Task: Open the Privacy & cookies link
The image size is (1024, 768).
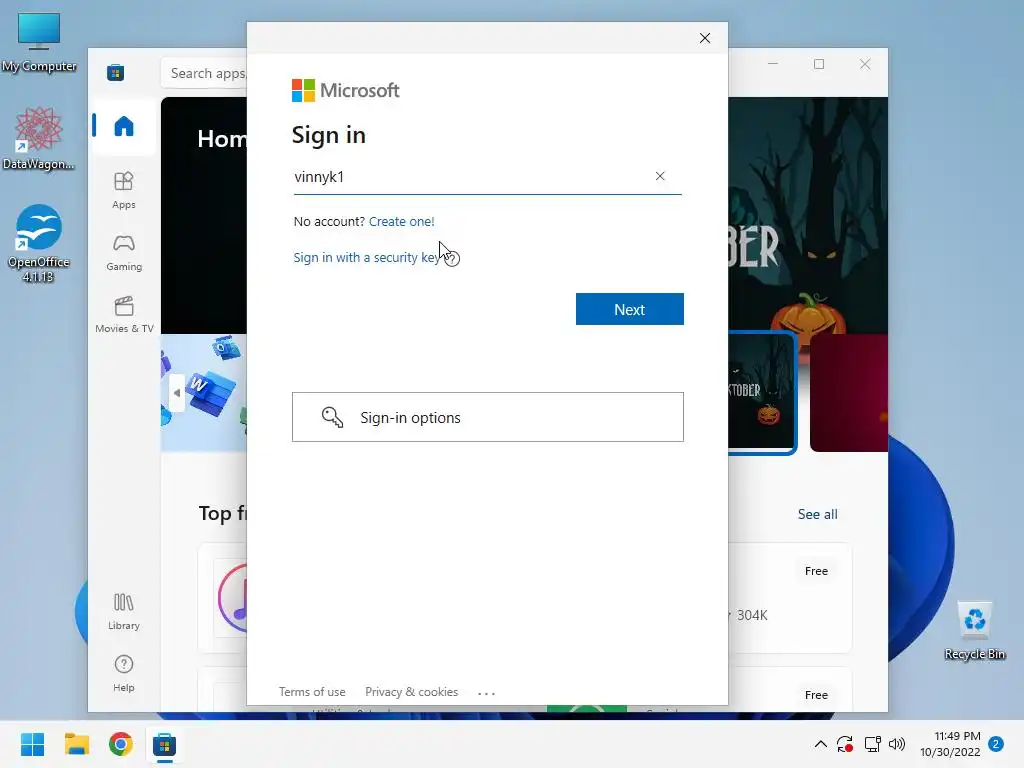Action: (411, 692)
